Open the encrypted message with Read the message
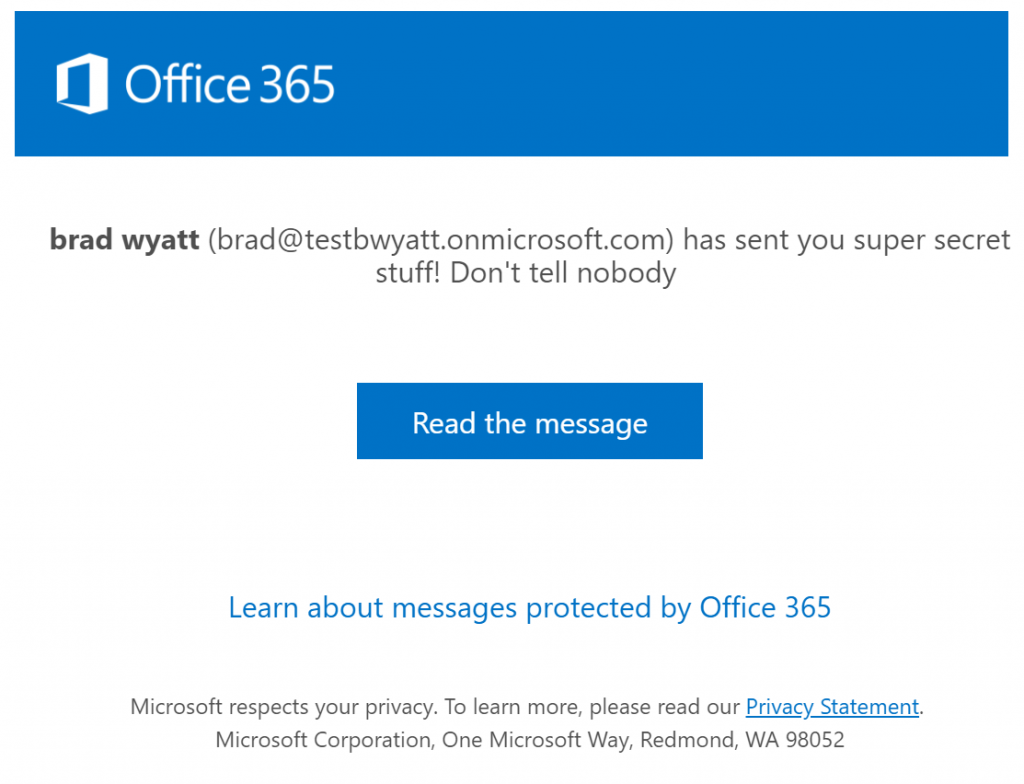Image resolution: width=1024 pixels, height=784 pixels. pos(530,421)
